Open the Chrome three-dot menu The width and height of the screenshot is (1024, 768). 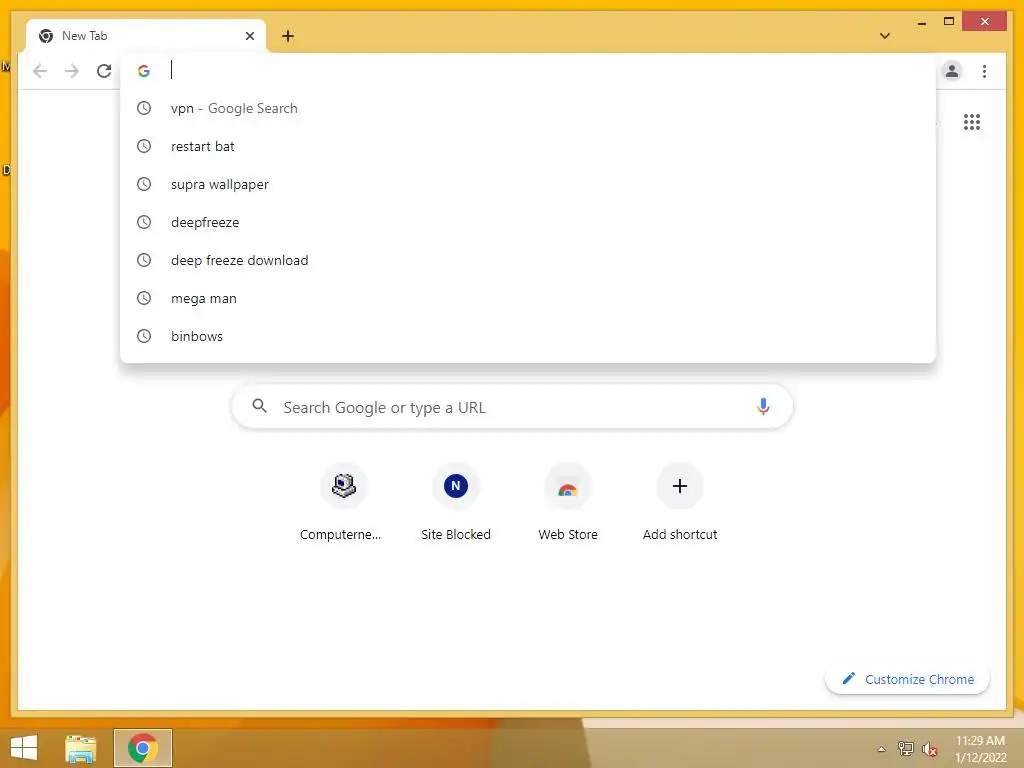point(984,71)
